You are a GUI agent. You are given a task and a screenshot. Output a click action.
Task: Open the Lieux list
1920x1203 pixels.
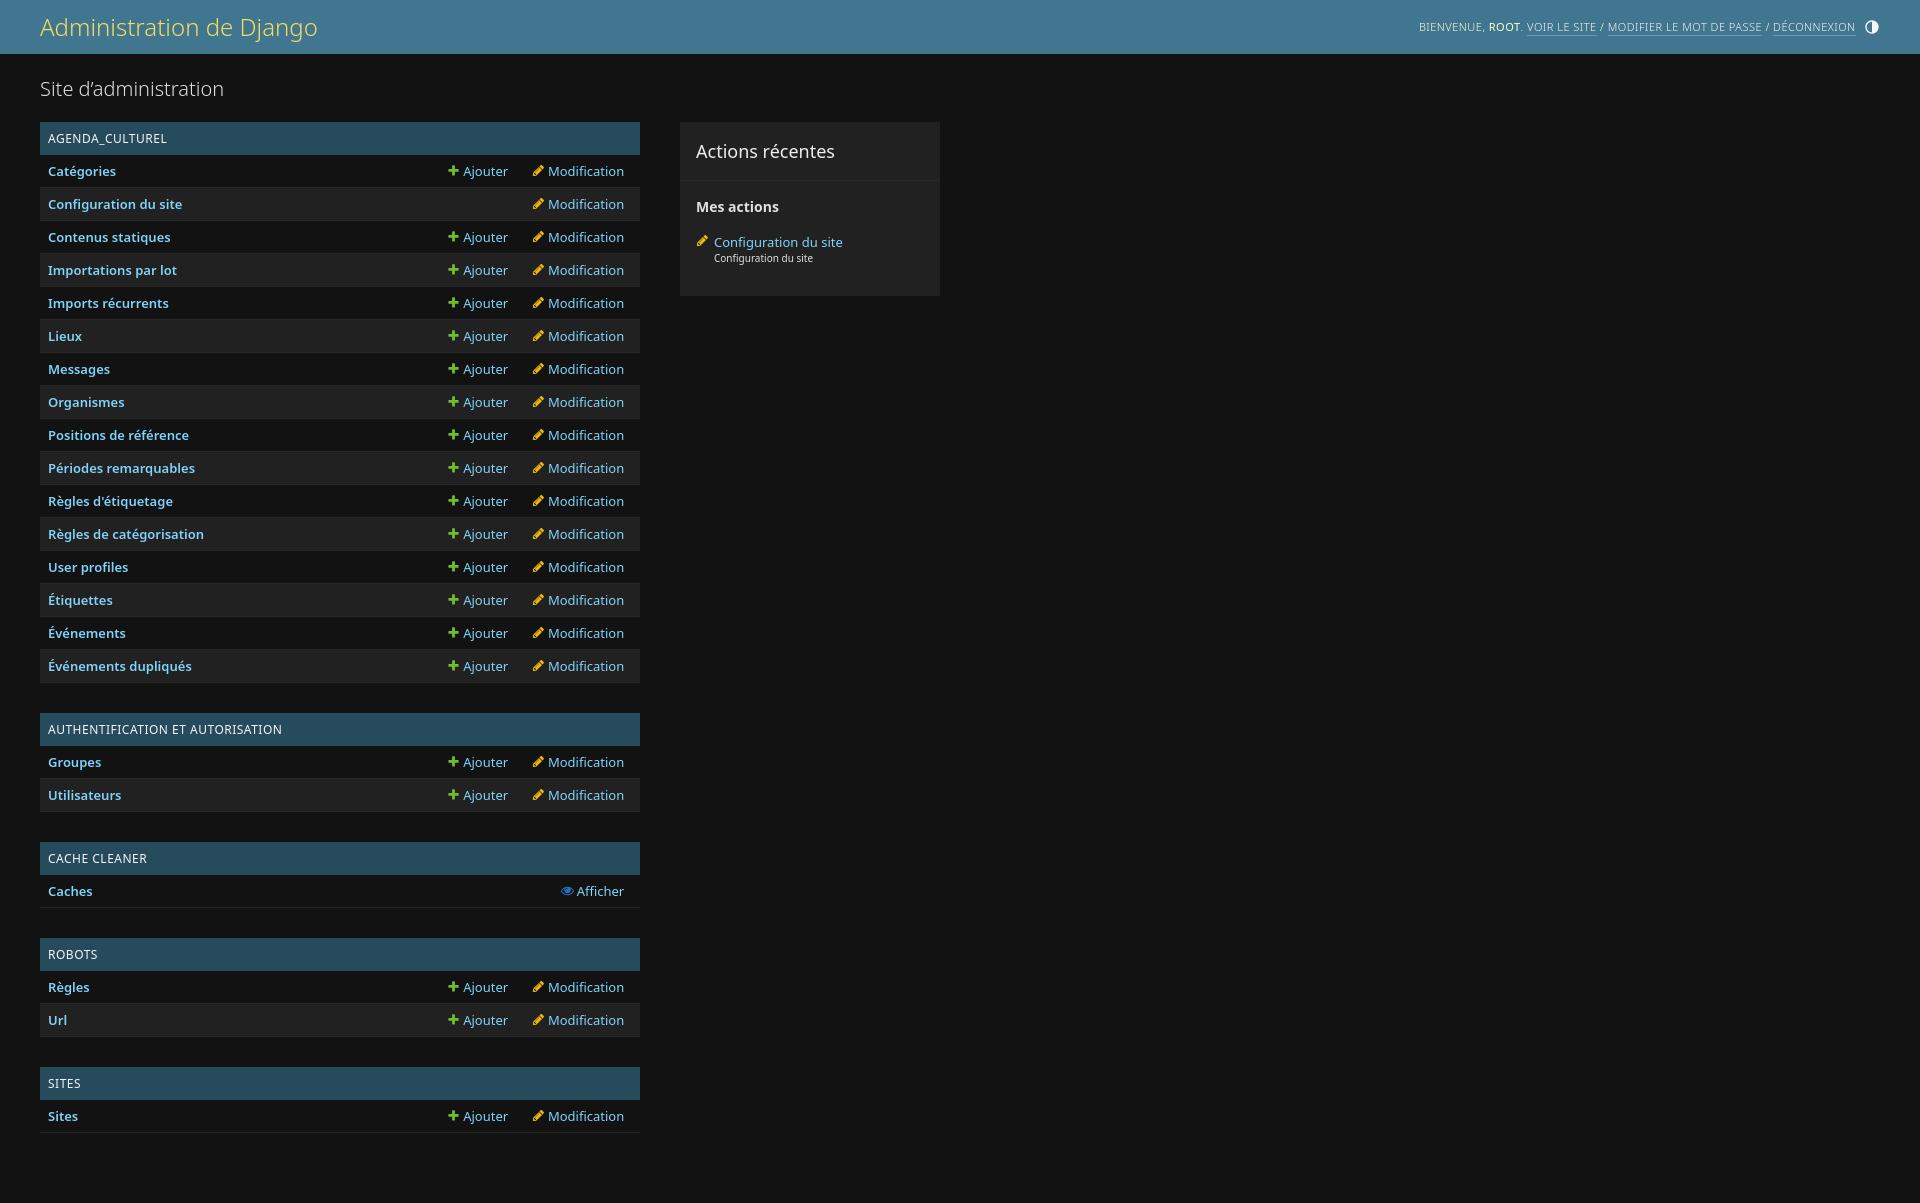click(x=65, y=337)
